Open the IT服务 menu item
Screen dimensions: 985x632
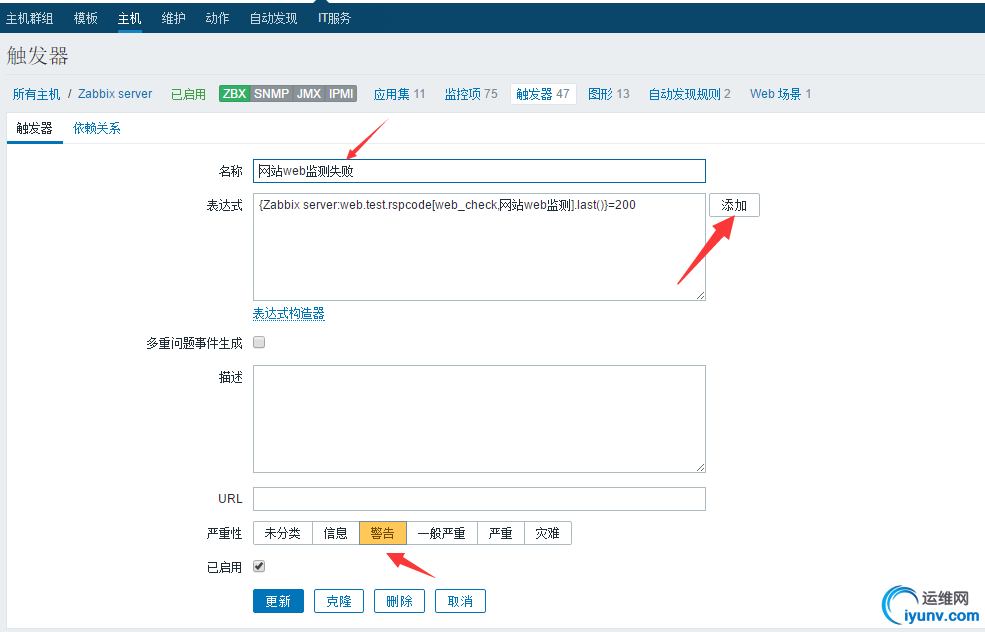click(x=334, y=18)
